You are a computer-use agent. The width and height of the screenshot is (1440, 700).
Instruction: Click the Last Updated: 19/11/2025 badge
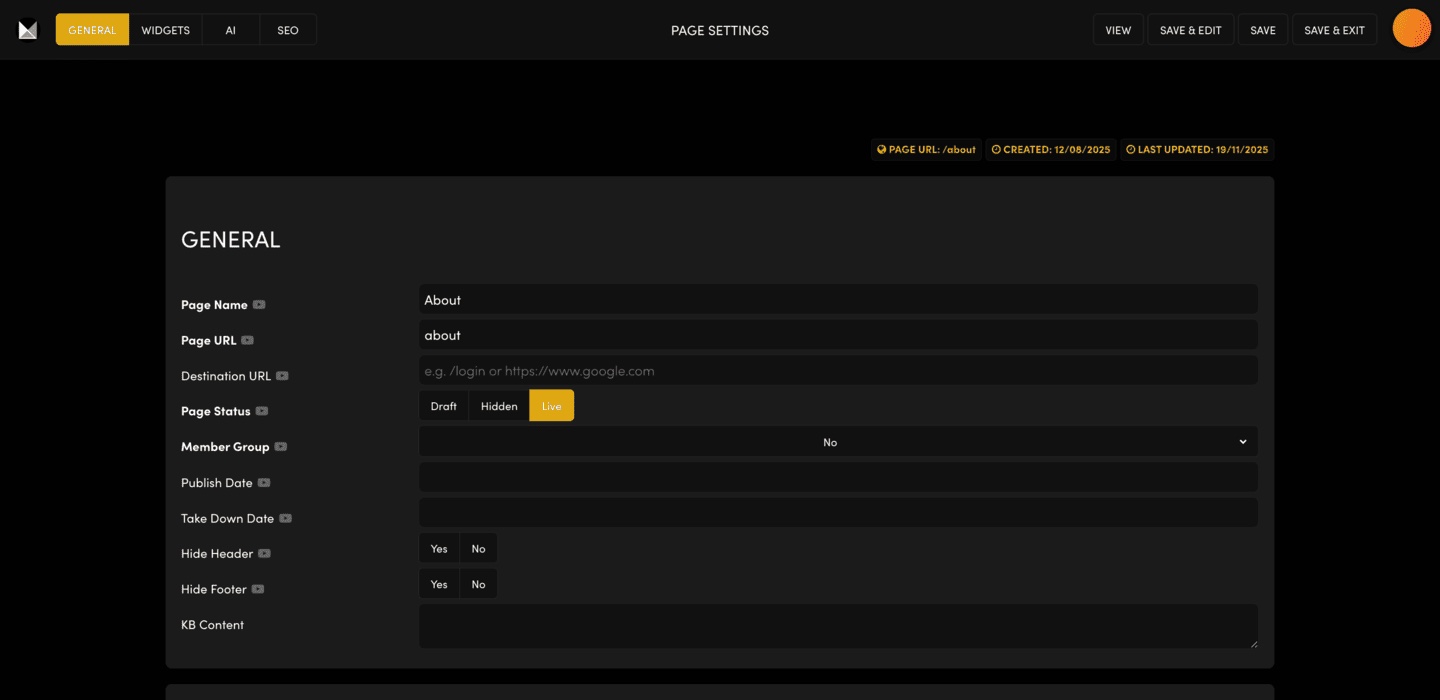pos(1197,150)
